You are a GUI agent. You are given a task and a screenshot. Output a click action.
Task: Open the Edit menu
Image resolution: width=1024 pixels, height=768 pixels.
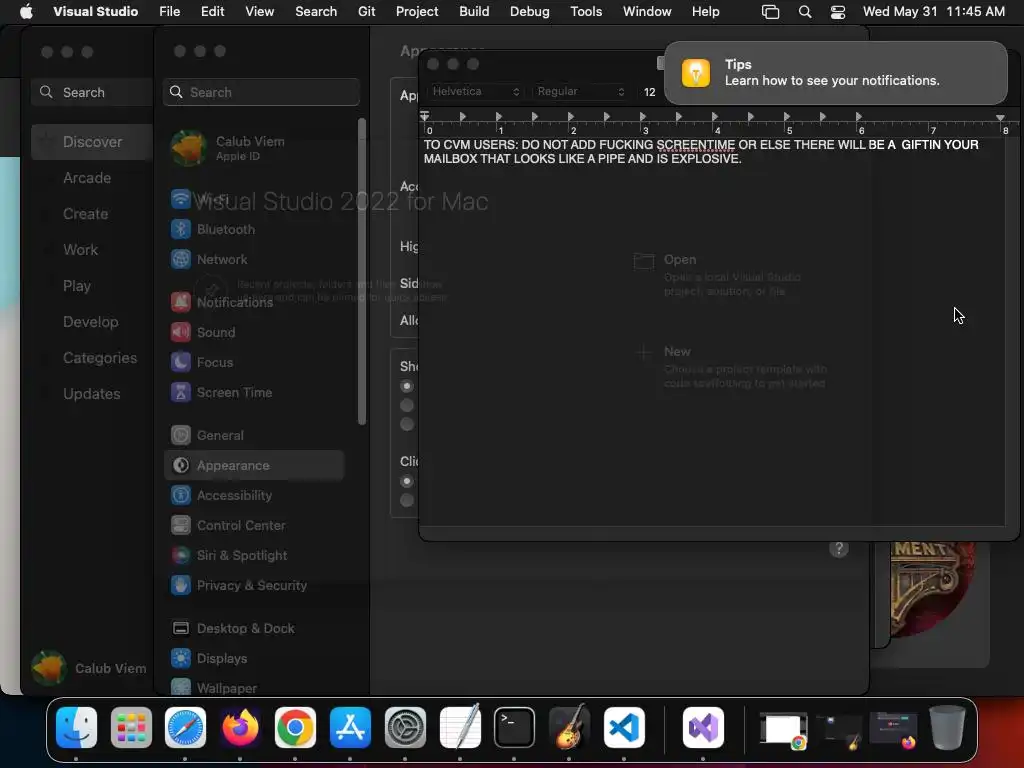(x=213, y=12)
